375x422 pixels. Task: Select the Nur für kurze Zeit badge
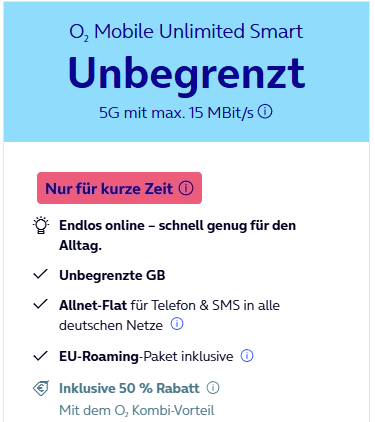click(x=119, y=188)
